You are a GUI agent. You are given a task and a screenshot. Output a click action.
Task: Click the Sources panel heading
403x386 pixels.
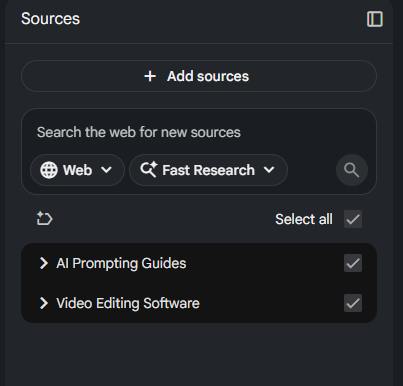point(50,19)
